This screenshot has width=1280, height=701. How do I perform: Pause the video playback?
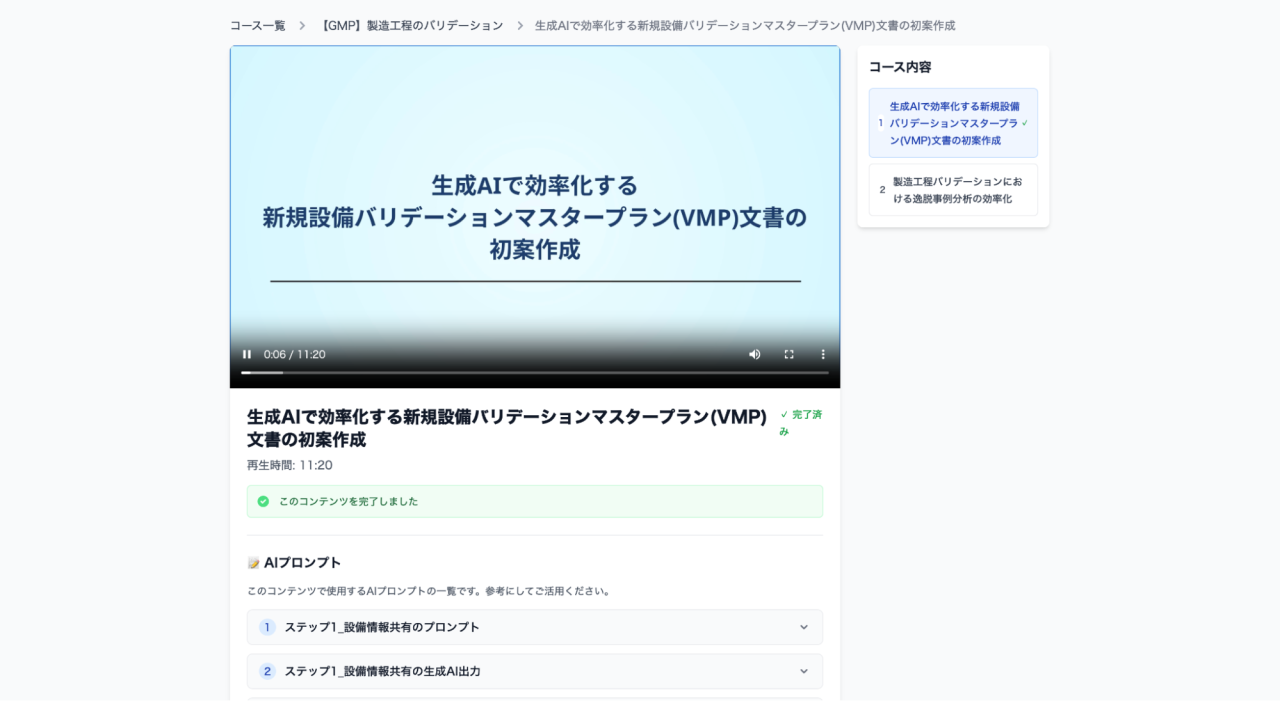[x=247, y=354]
